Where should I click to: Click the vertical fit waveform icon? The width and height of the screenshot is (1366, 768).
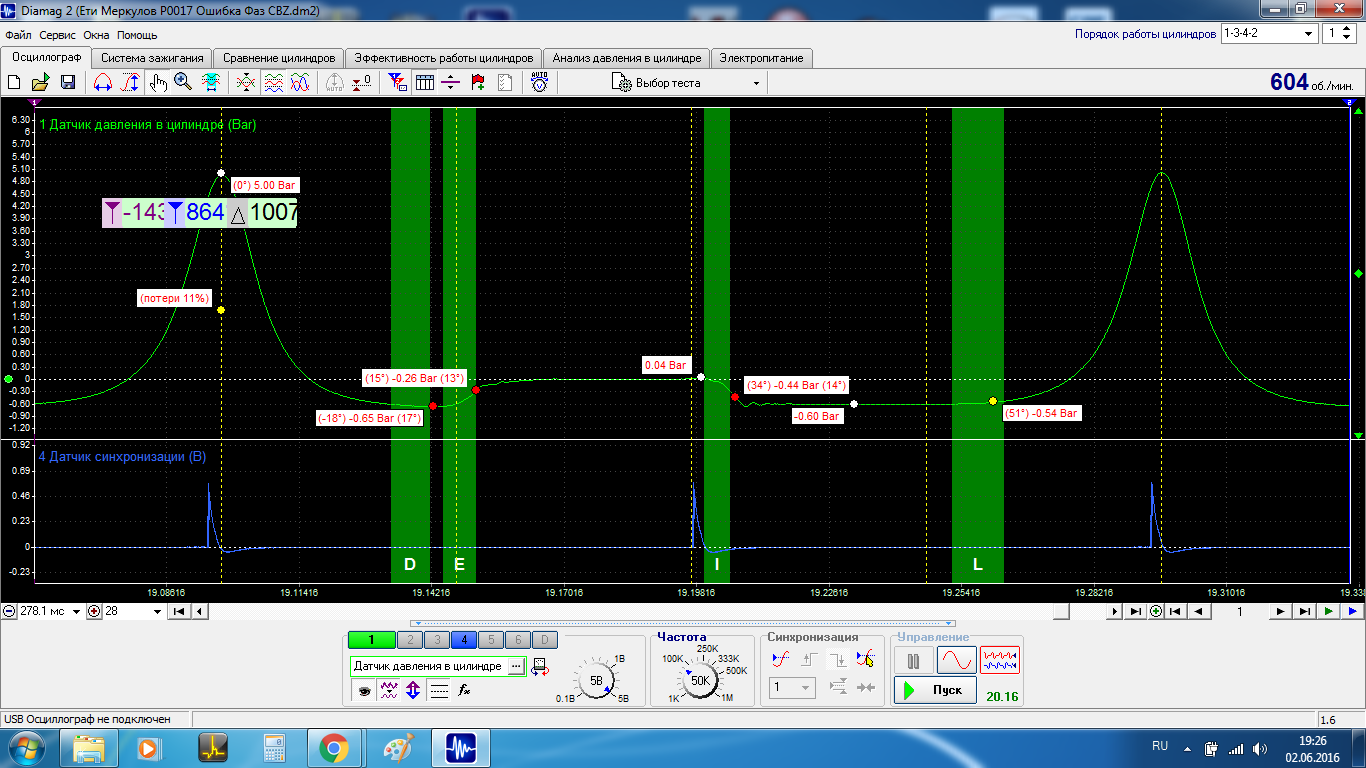(211, 83)
